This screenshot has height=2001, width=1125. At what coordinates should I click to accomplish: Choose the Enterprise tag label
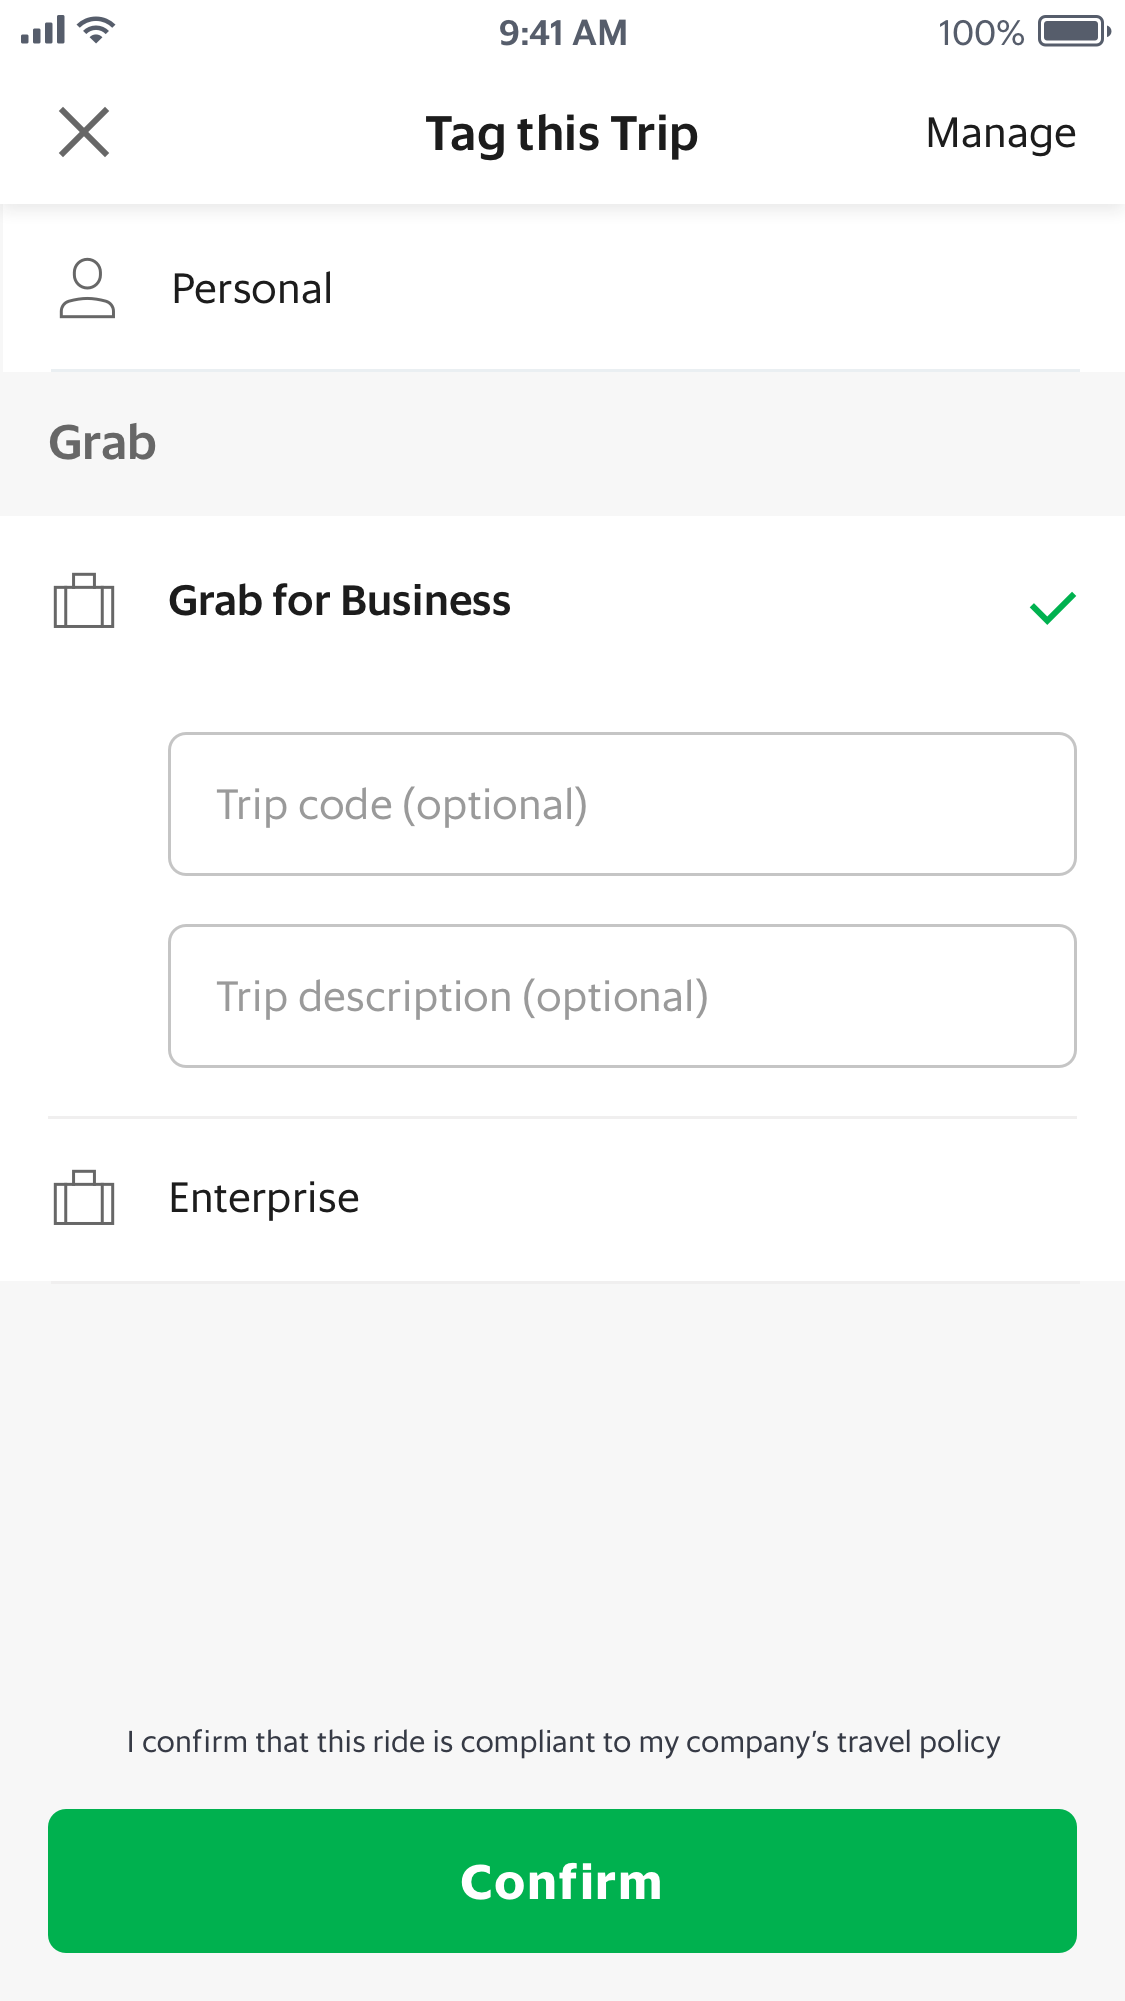coord(264,1198)
